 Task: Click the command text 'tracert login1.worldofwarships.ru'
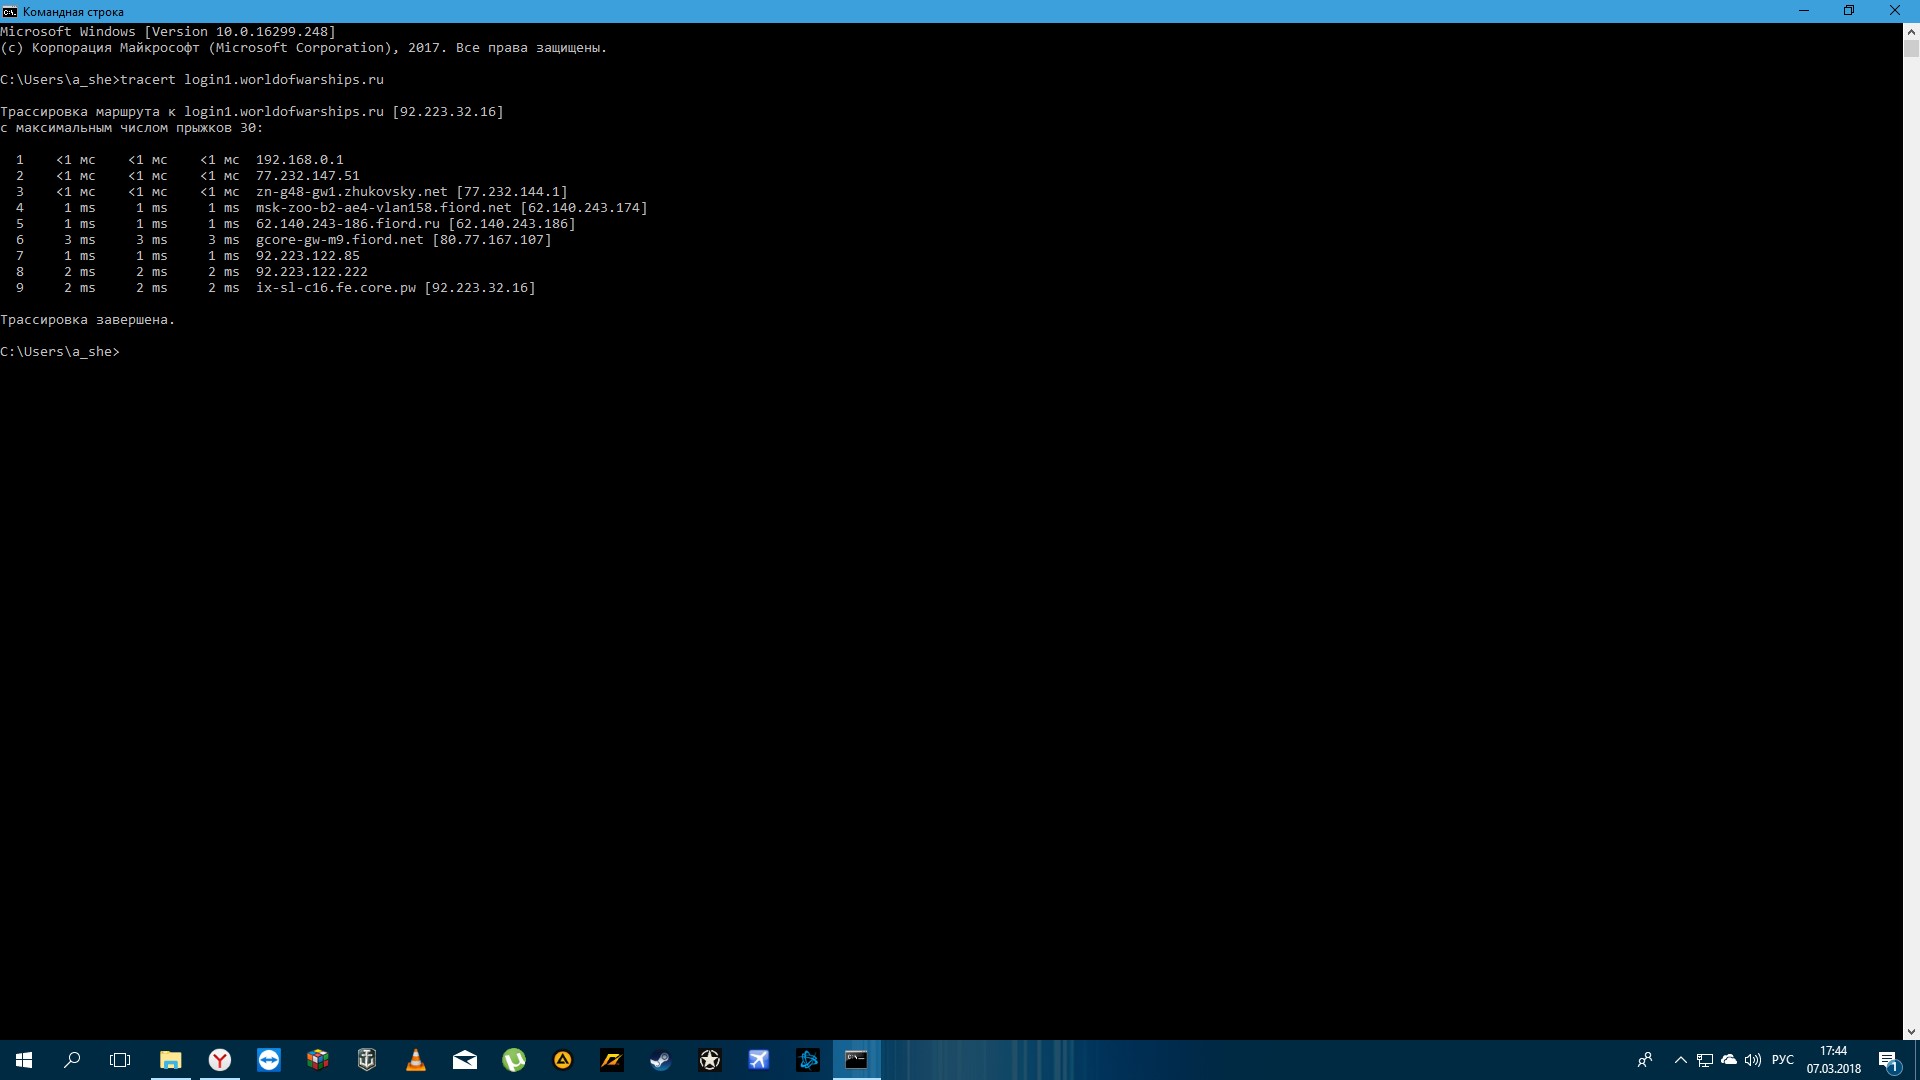point(252,80)
